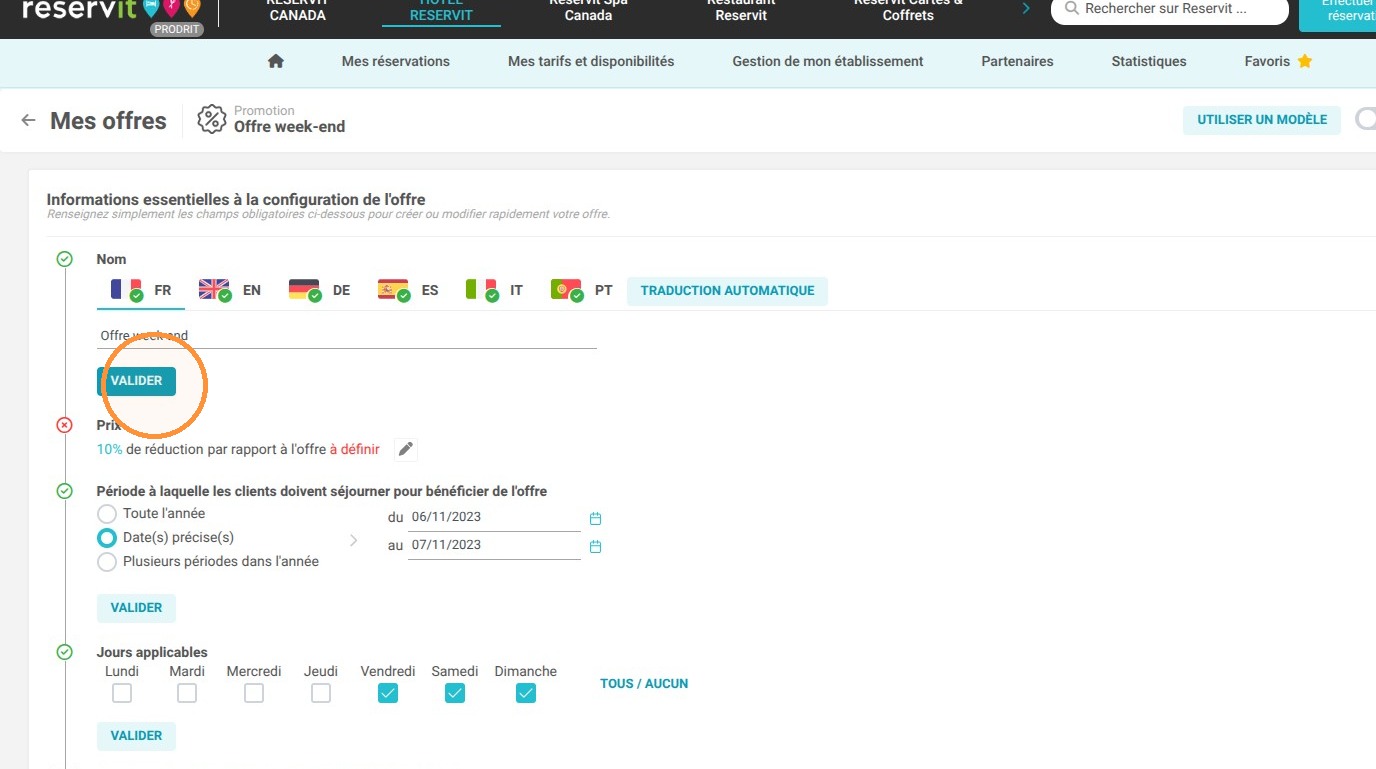Uncheck the Vendredi checkbox
The height and width of the screenshot is (769, 1376).
(388, 693)
